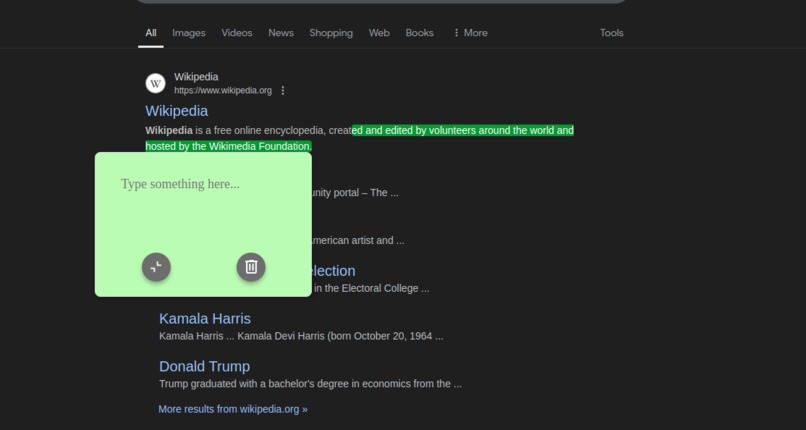Image resolution: width=806 pixels, height=430 pixels.
Task: Click the Trump bachelor's degree snippet text
Action: point(310,384)
